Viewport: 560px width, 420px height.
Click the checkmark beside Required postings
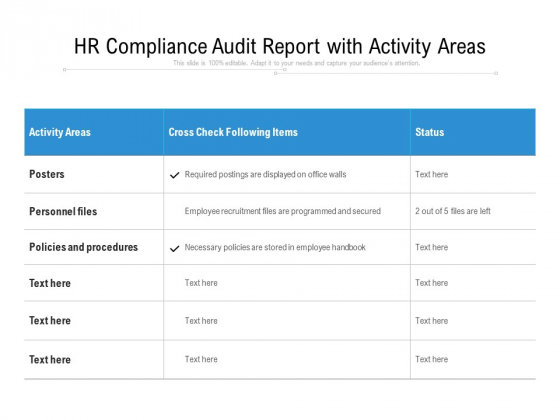coord(174,175)
